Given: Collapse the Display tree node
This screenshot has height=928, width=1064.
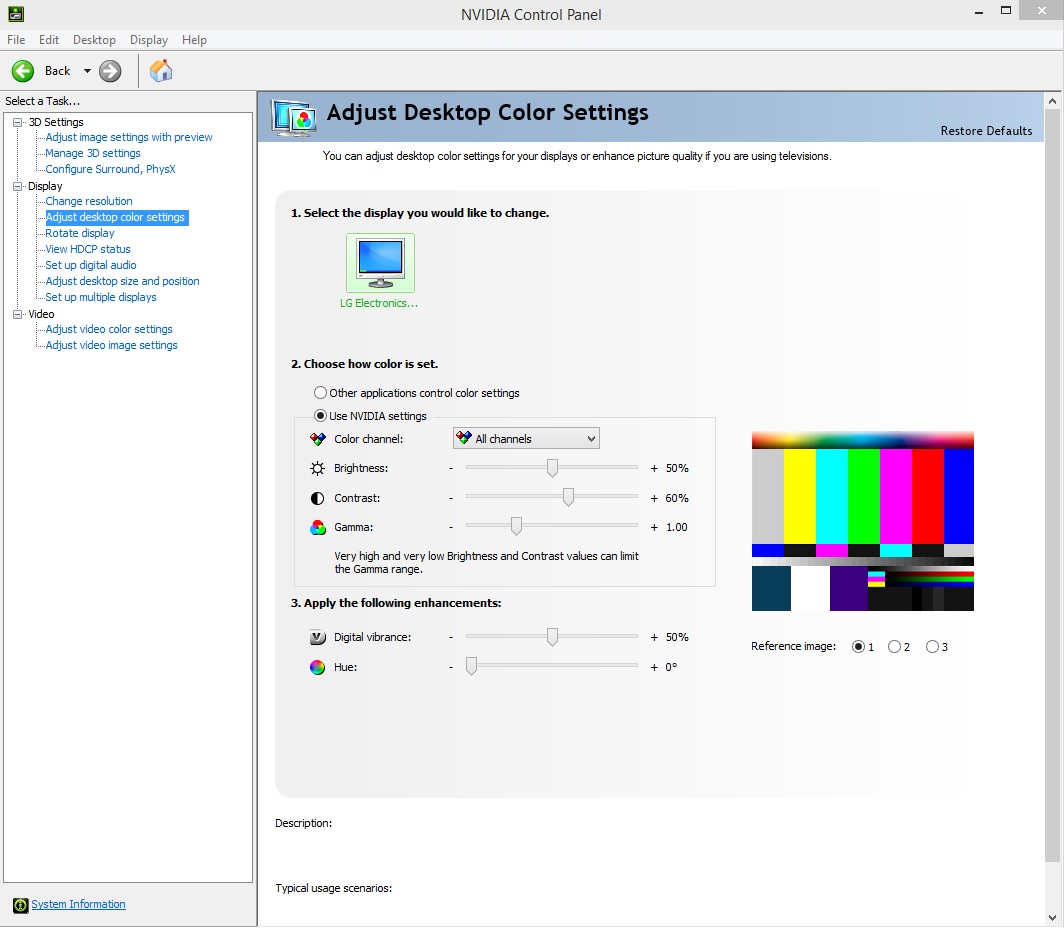Looking at the screenshot, I should tap(18, 186).
